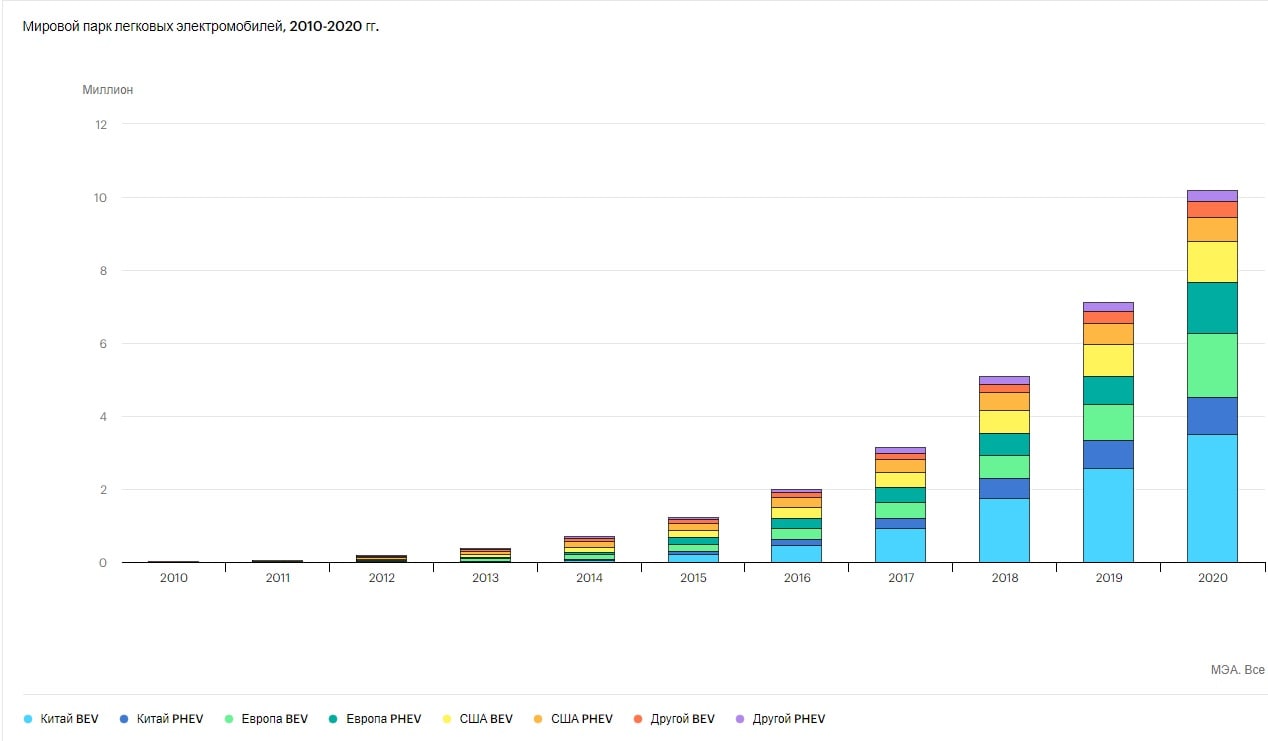The image size is (1268, 741).
Task: Click the teal Европа PHEV segment of 2020 bar
Action: (x=1212, y=307)
